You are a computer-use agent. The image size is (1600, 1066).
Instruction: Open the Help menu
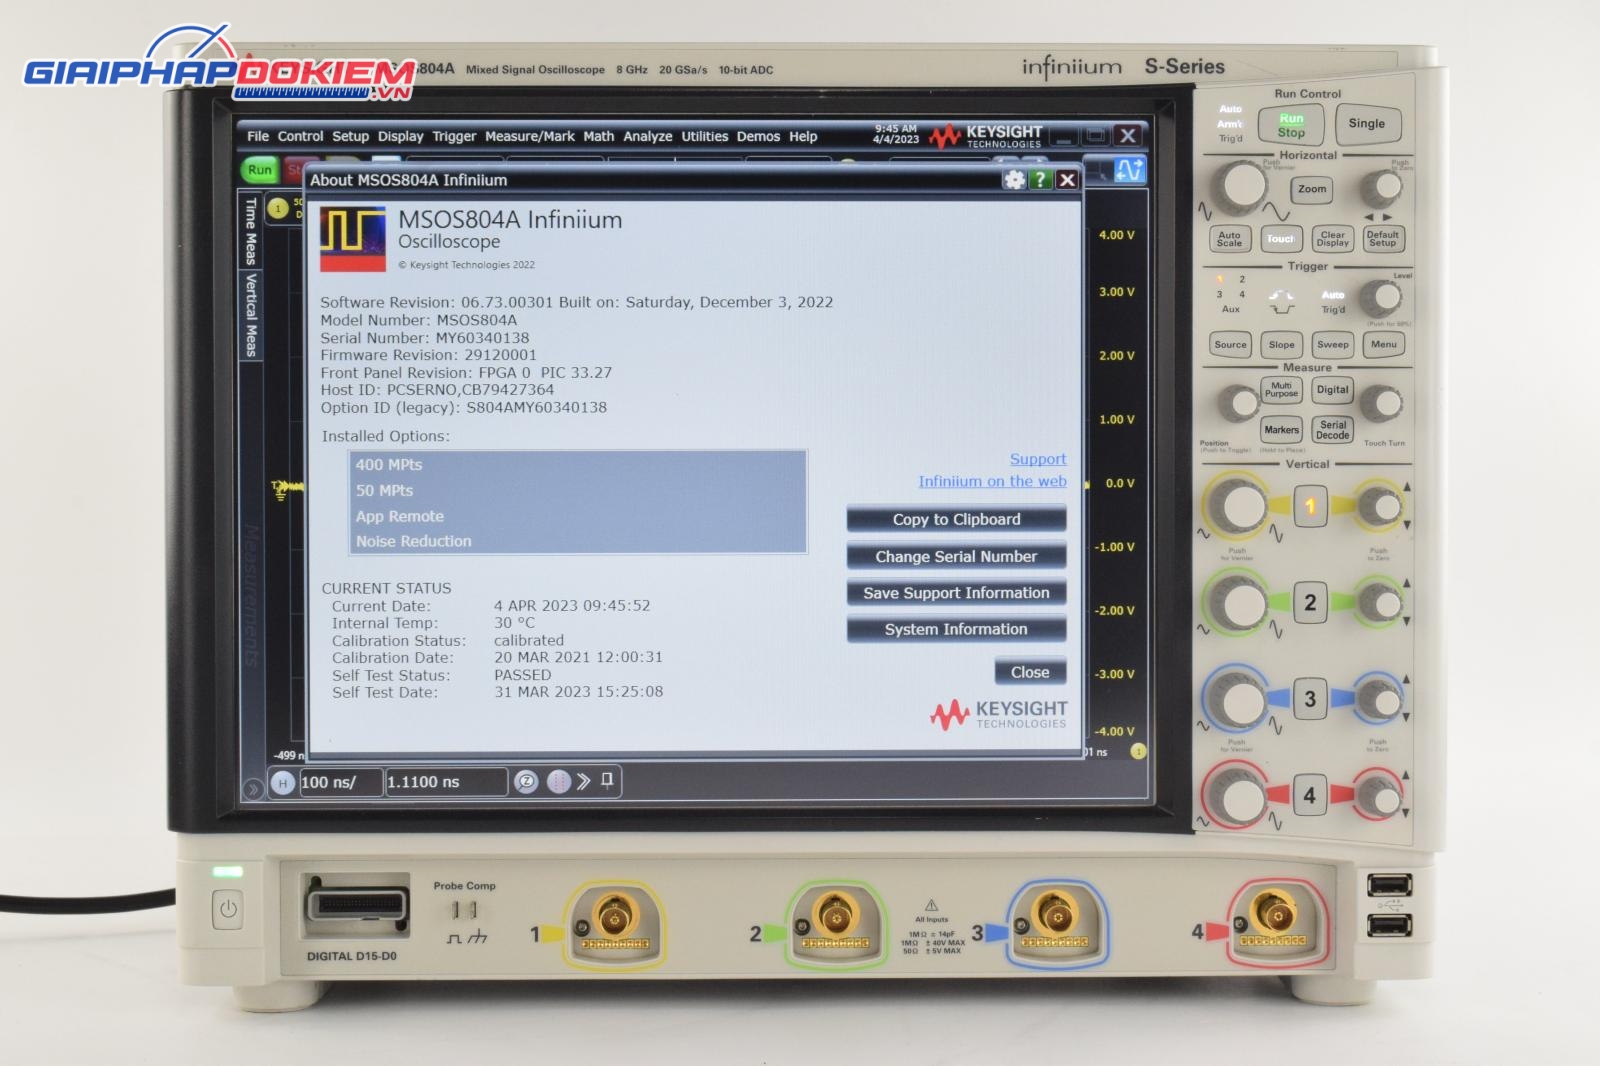click(803, 136)
